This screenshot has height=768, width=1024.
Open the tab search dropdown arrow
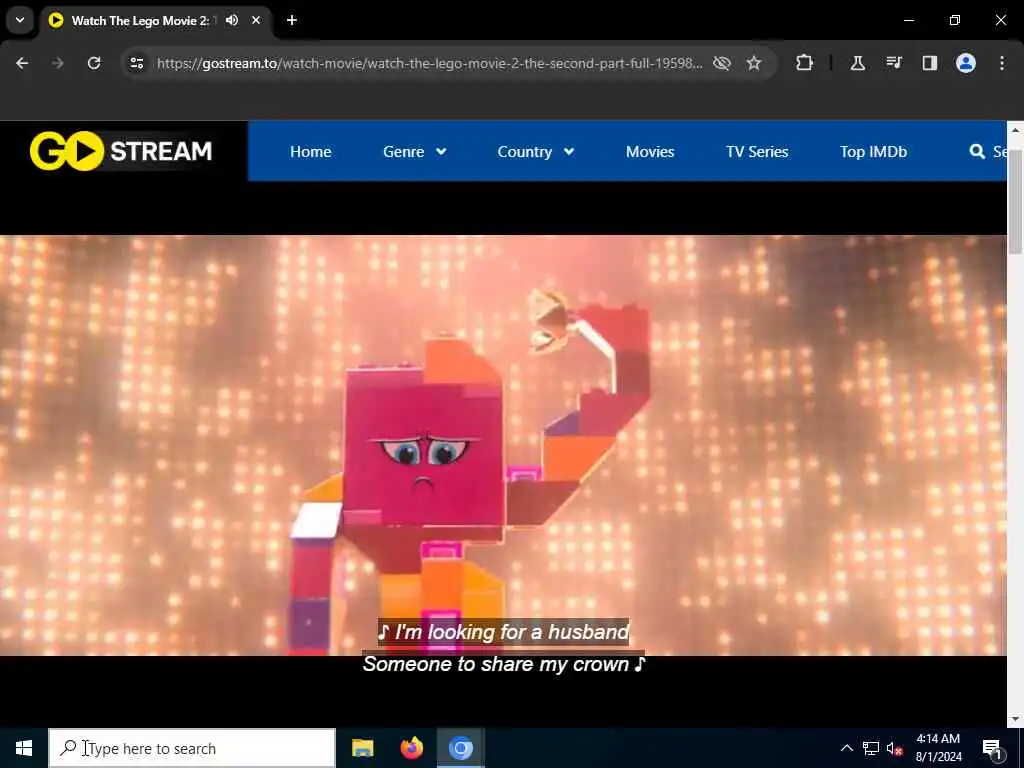tap(20, 20)
